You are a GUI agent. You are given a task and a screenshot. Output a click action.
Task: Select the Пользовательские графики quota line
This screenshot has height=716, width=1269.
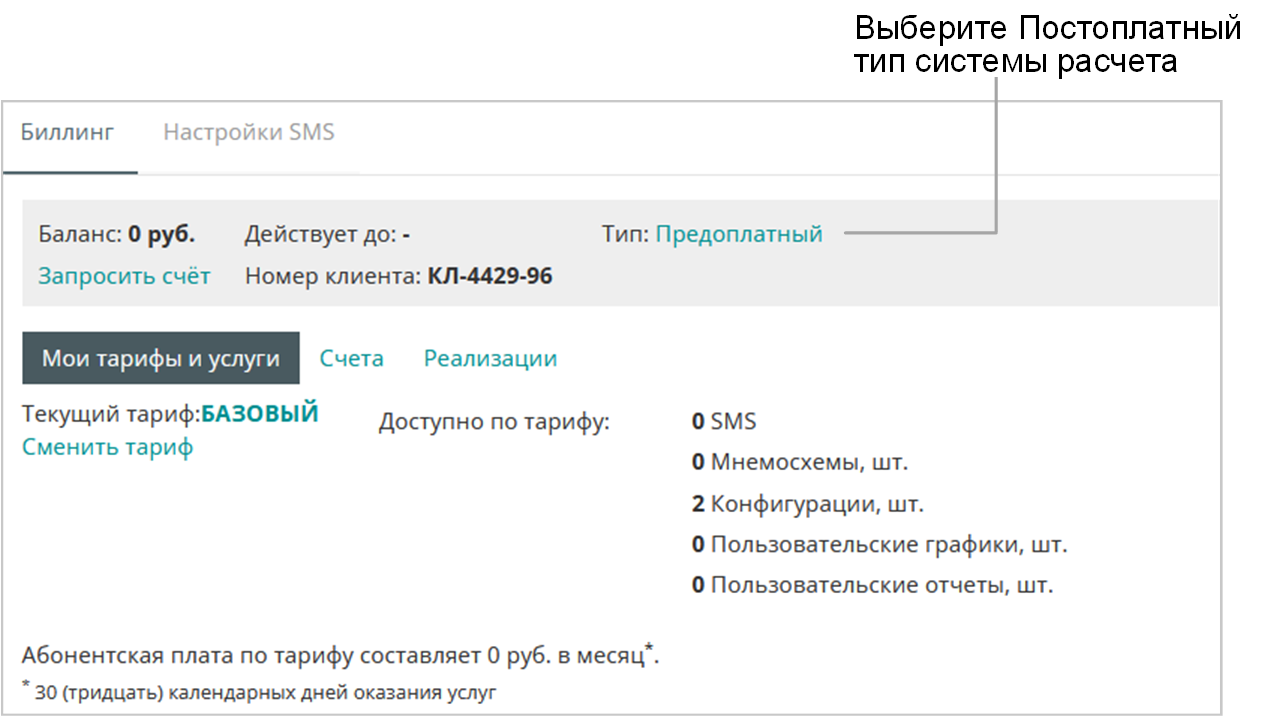coord(879,545)
